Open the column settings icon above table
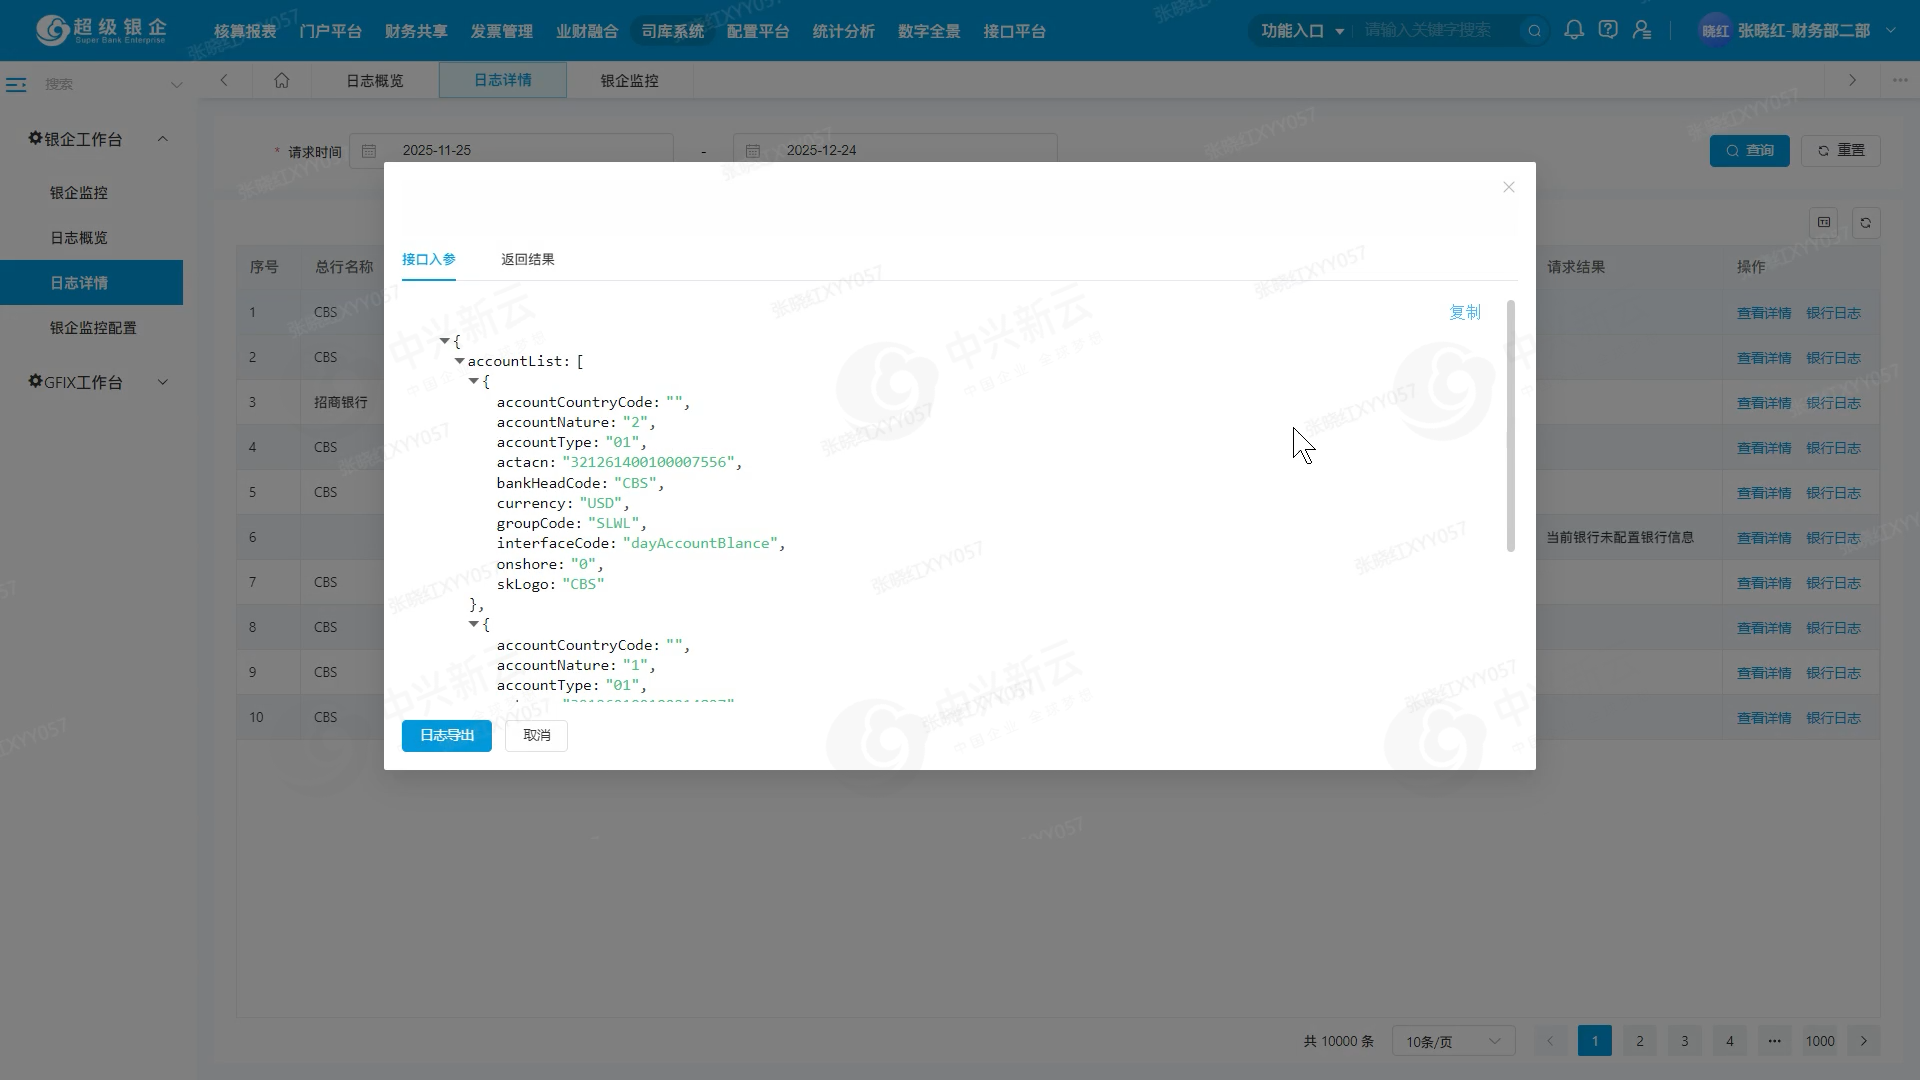The image size is (1920, 1080). 1824,223
